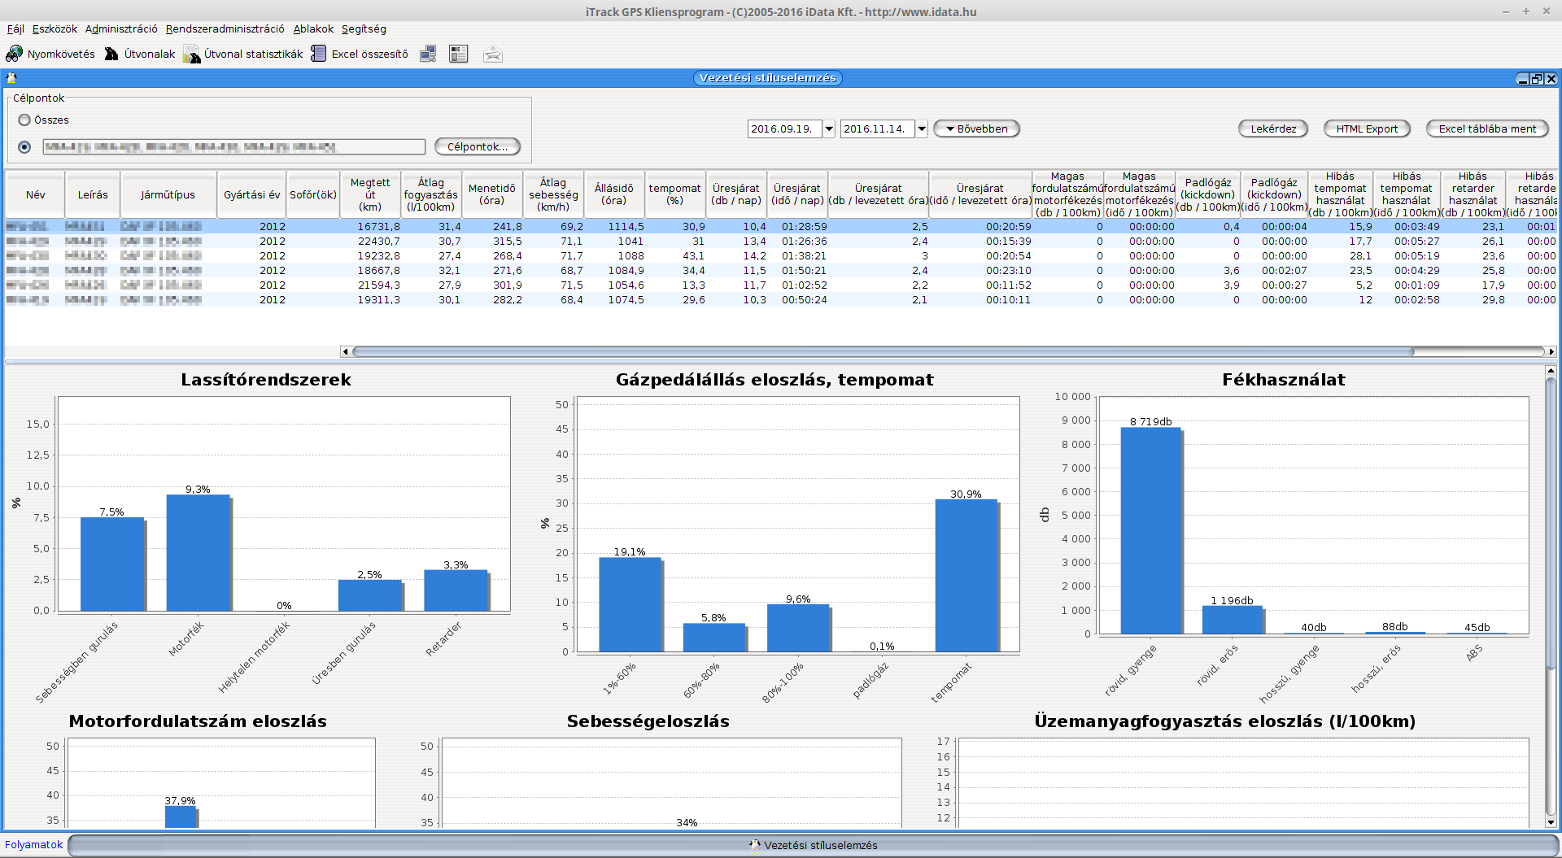Select the Összes radio button
This screenshot has height=858, width=1562.
(25, 120)
